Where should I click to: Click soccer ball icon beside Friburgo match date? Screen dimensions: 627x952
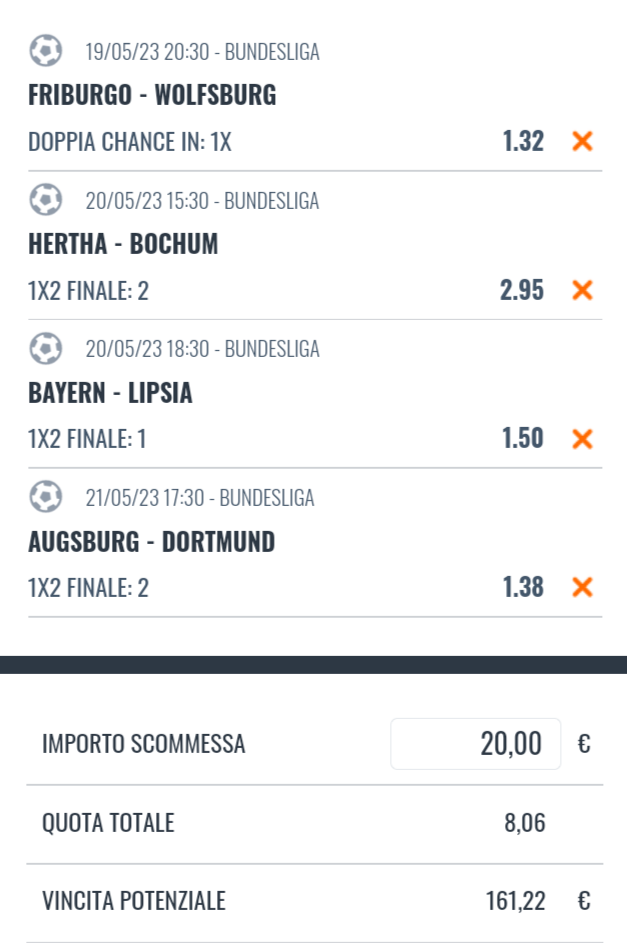click(x=46, y=51)
